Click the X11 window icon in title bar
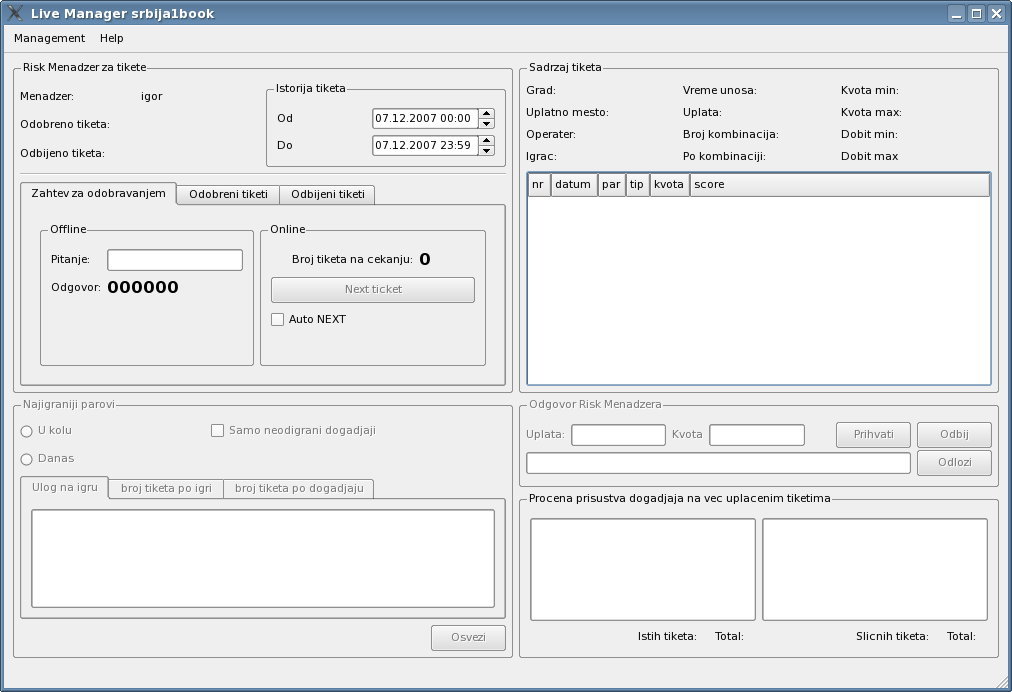 coord(16,13)
